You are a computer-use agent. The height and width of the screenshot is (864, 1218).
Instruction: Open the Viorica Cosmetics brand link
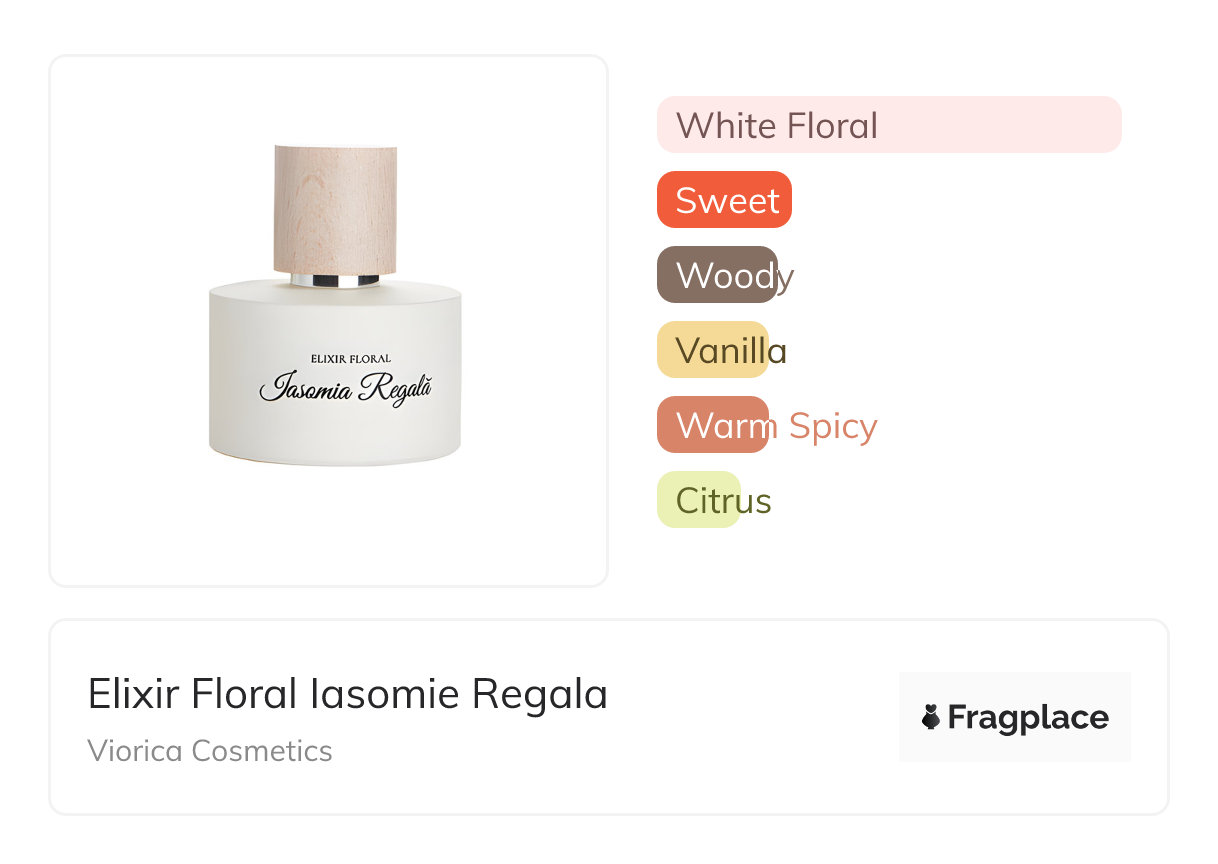click(210, 751)
